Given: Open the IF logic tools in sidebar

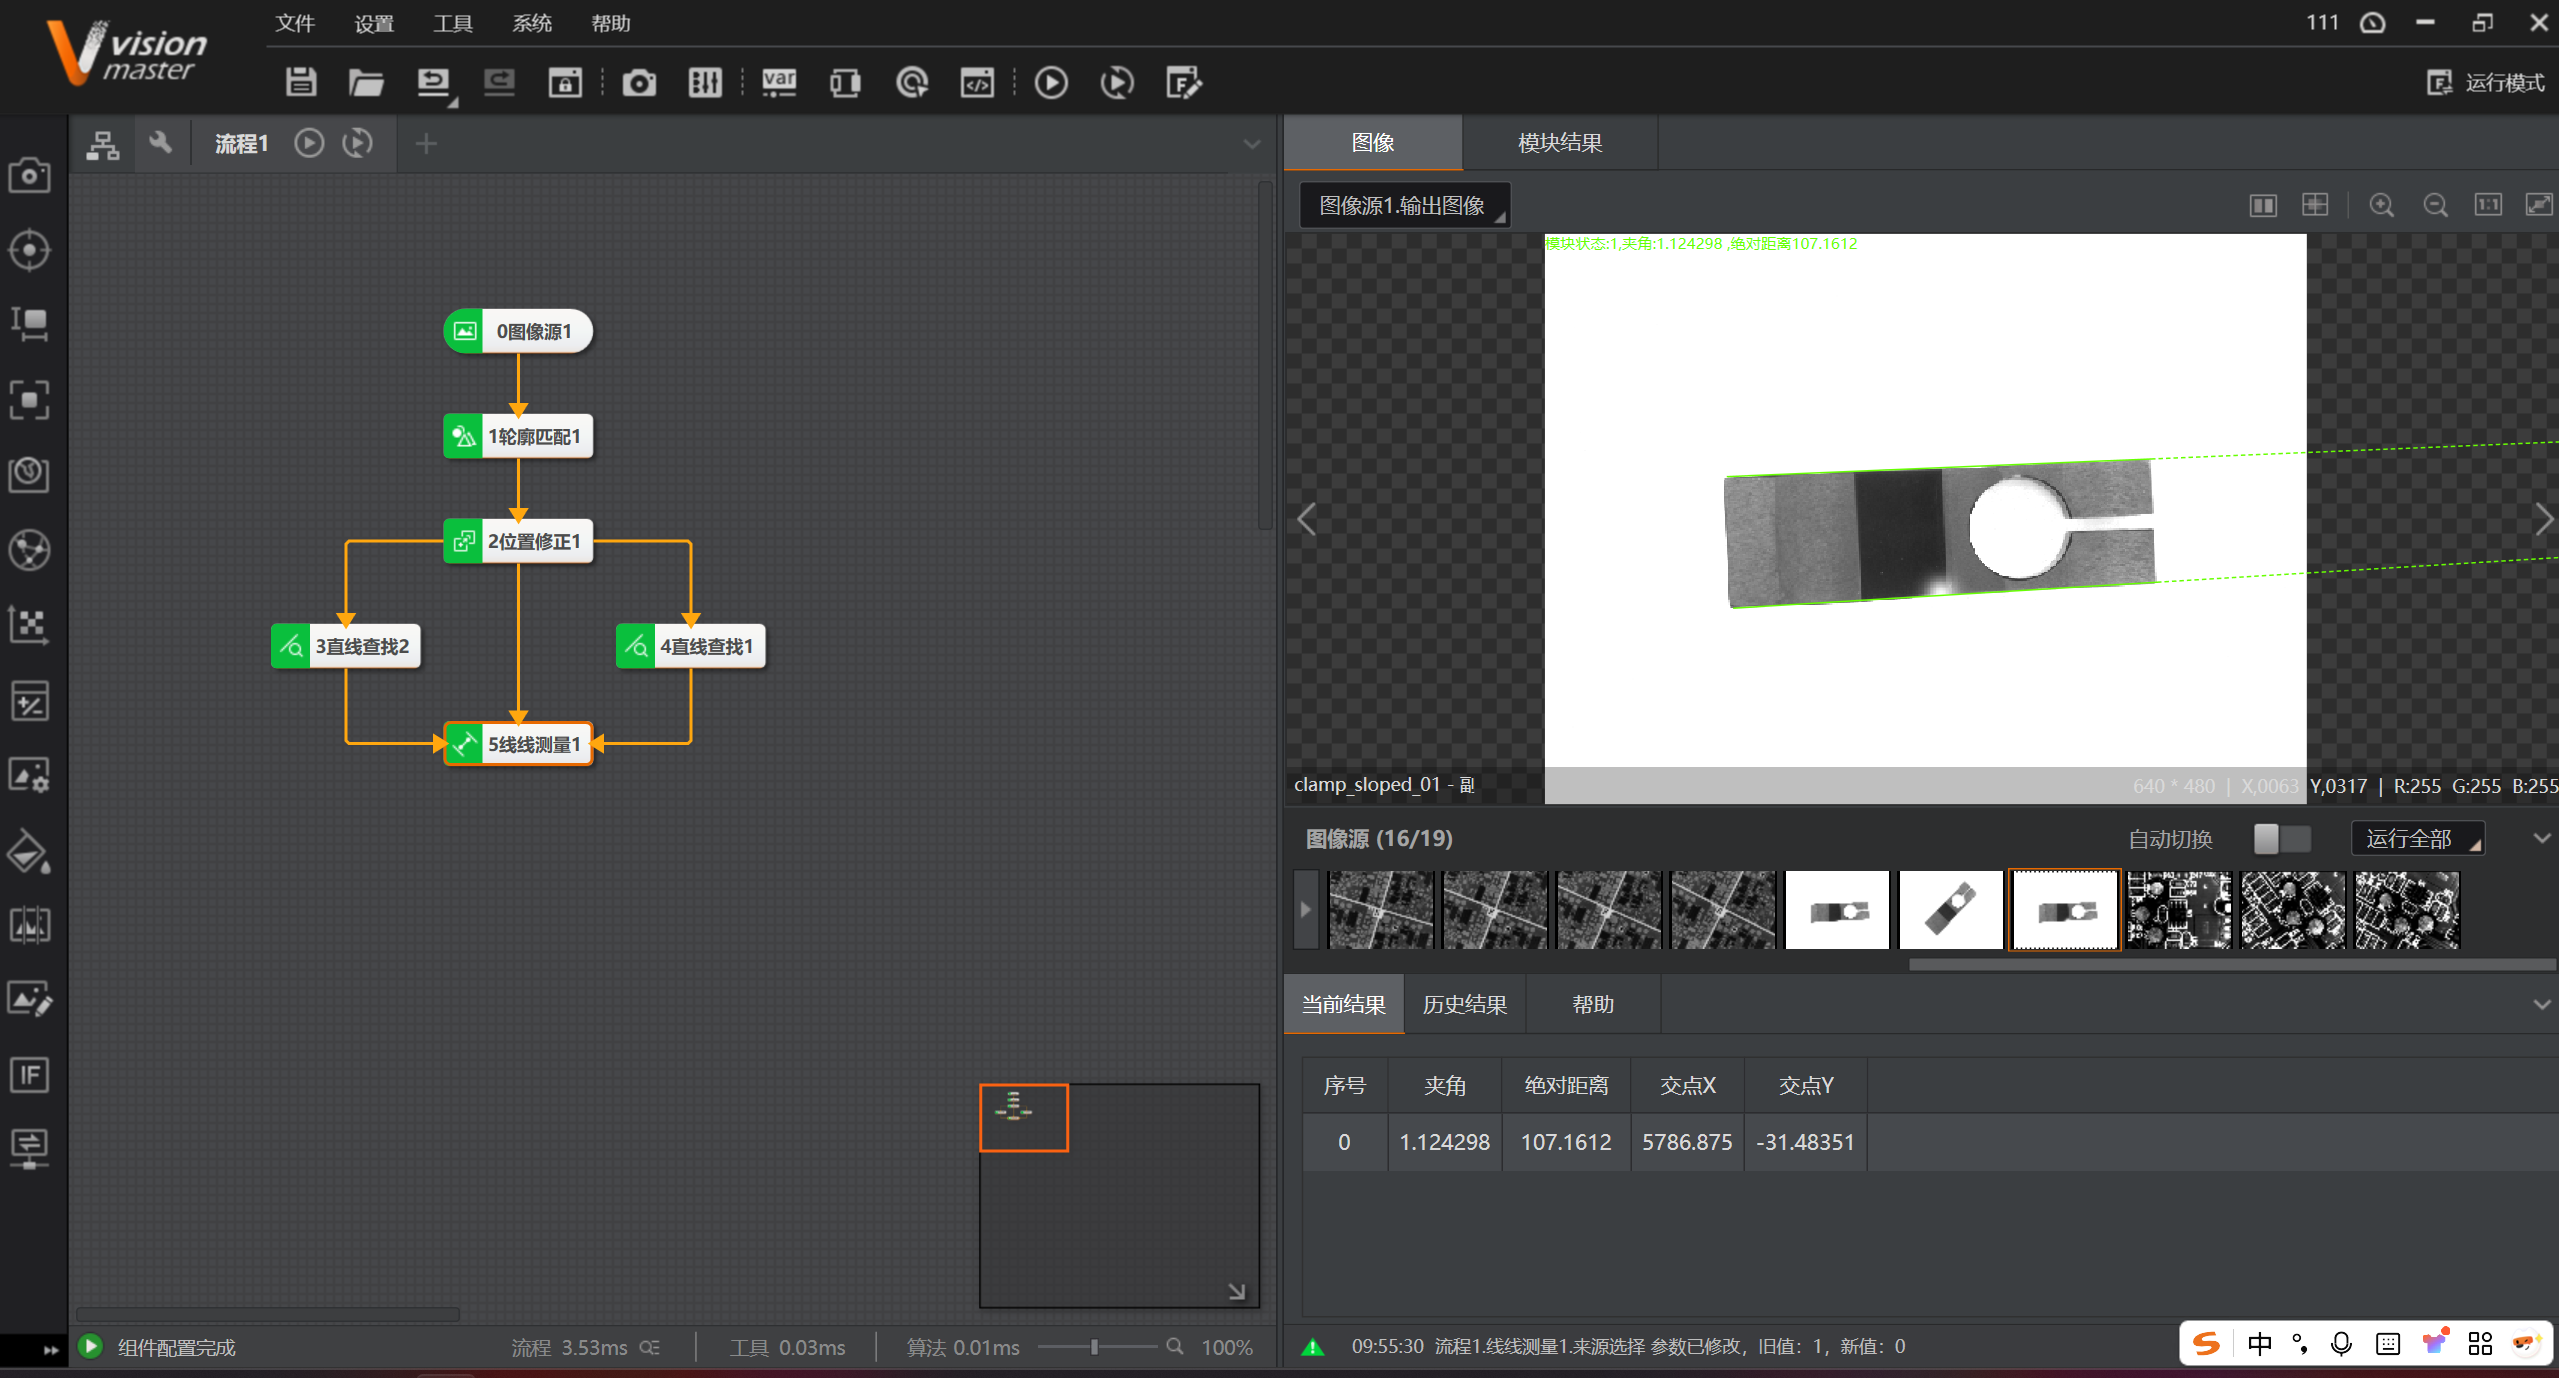Looking at the screenshot, I should click(x=29, y=1075).
